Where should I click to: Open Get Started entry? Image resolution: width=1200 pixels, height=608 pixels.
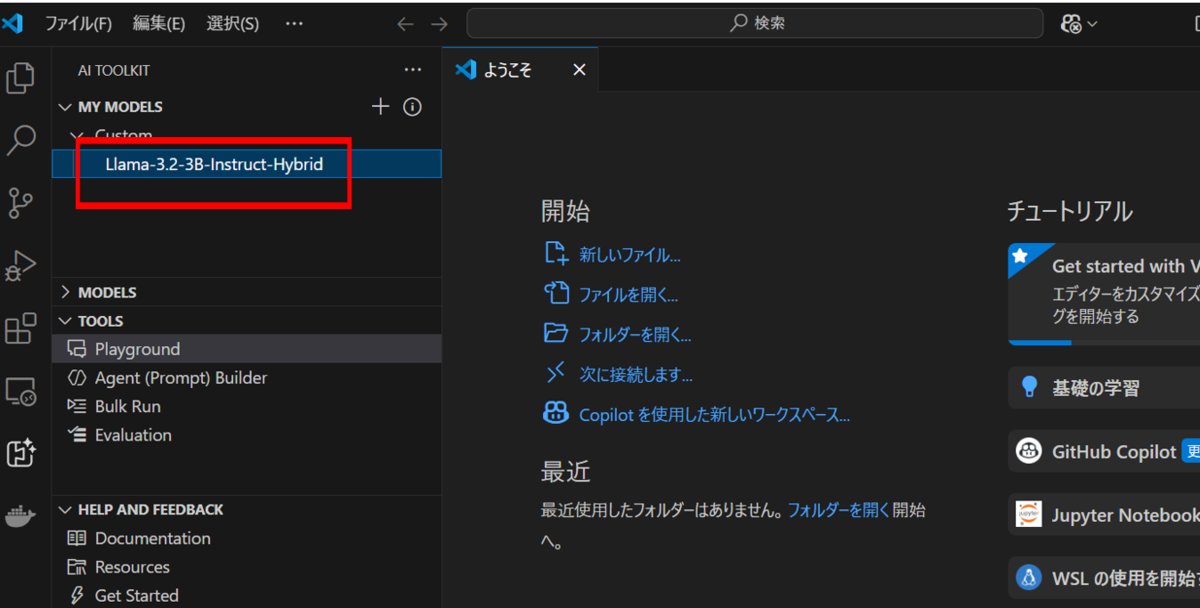click(x=247, y=595)
